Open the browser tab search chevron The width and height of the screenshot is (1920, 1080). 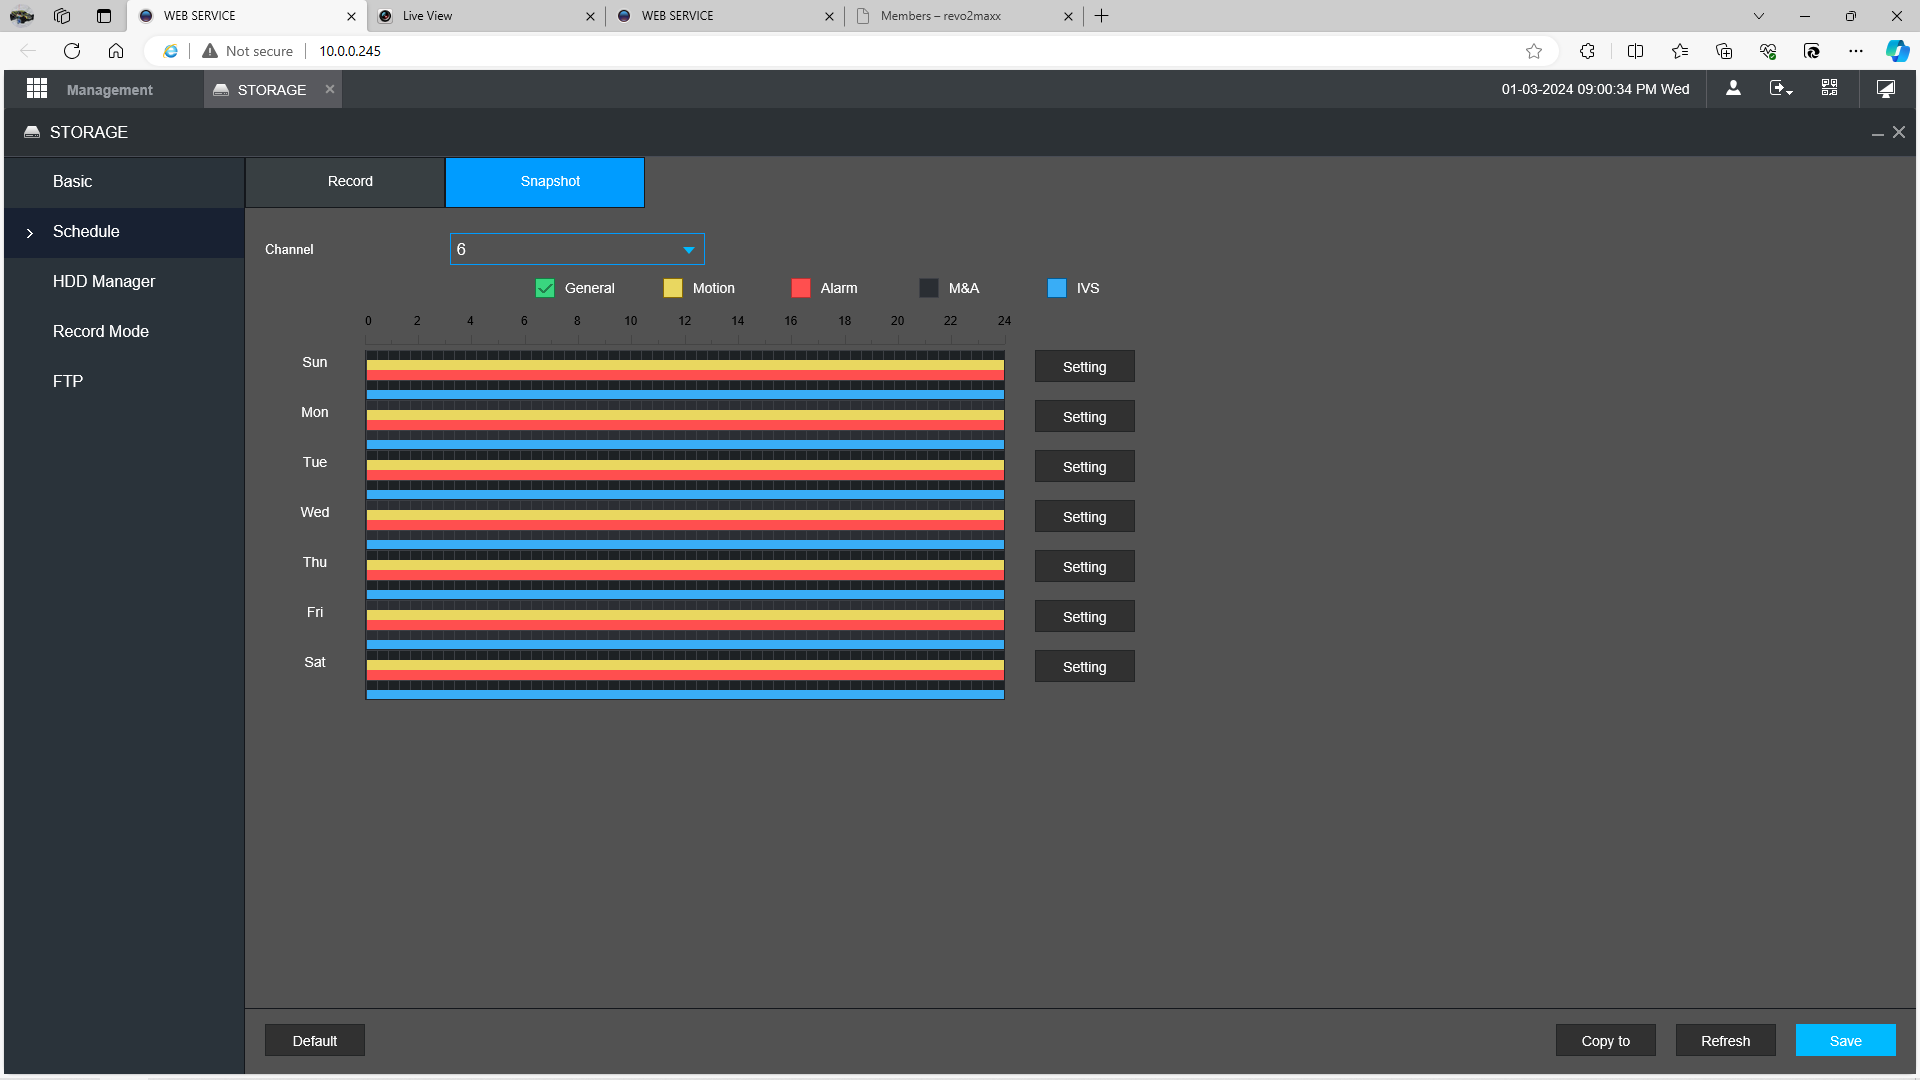click(1759, 16)
